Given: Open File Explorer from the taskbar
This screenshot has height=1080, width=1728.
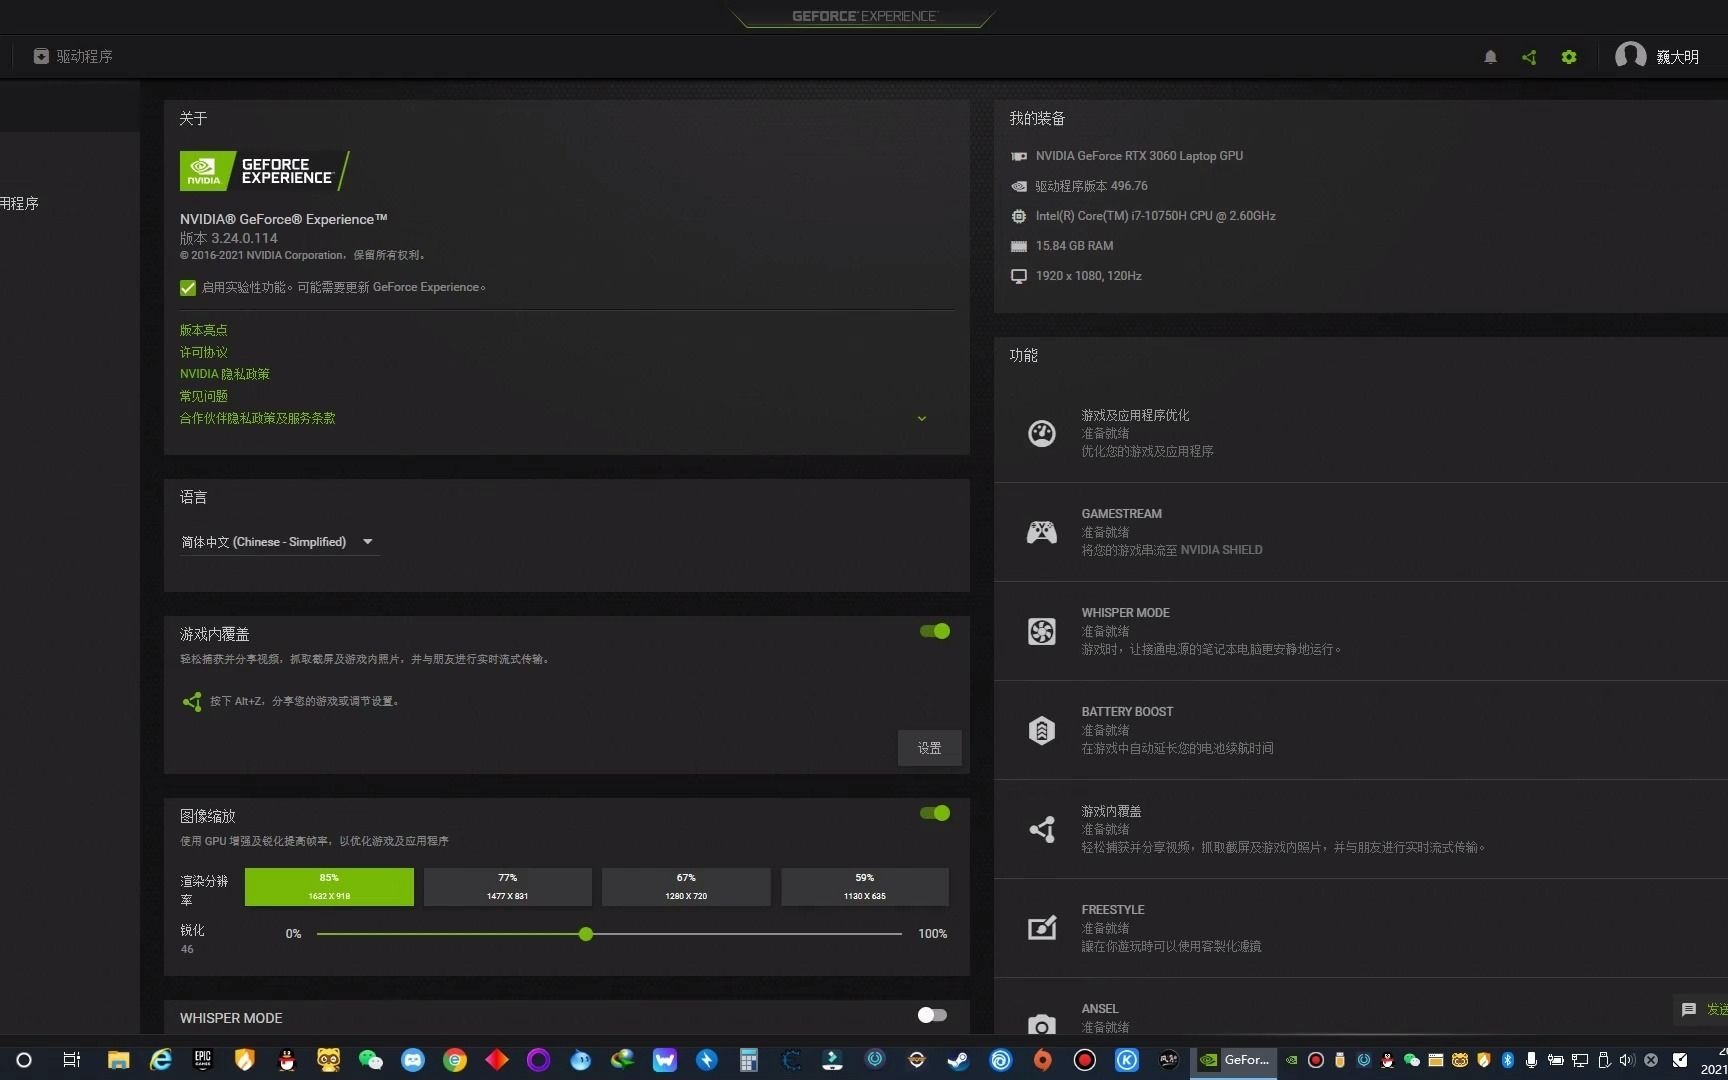Looking at the screenshot, I should [119, 1060].
